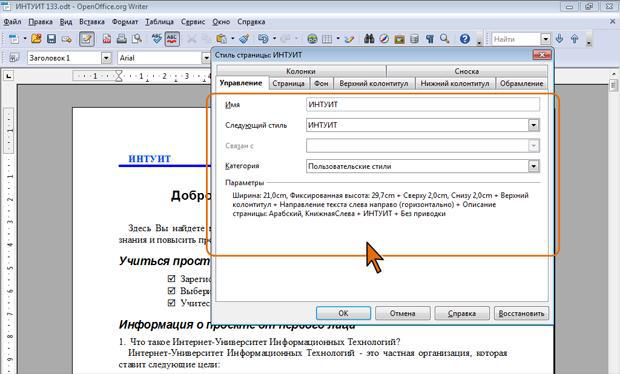Switch to the Сноска tab
Viewport: 620px width, 374px height.
point(467,71)
